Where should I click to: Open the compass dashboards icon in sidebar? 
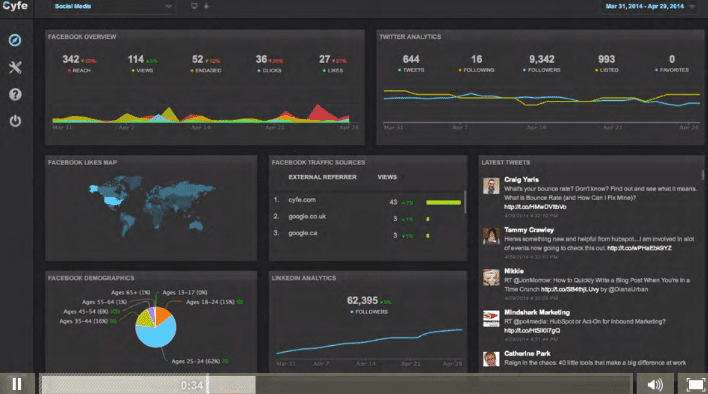click(x=15, y=40)
